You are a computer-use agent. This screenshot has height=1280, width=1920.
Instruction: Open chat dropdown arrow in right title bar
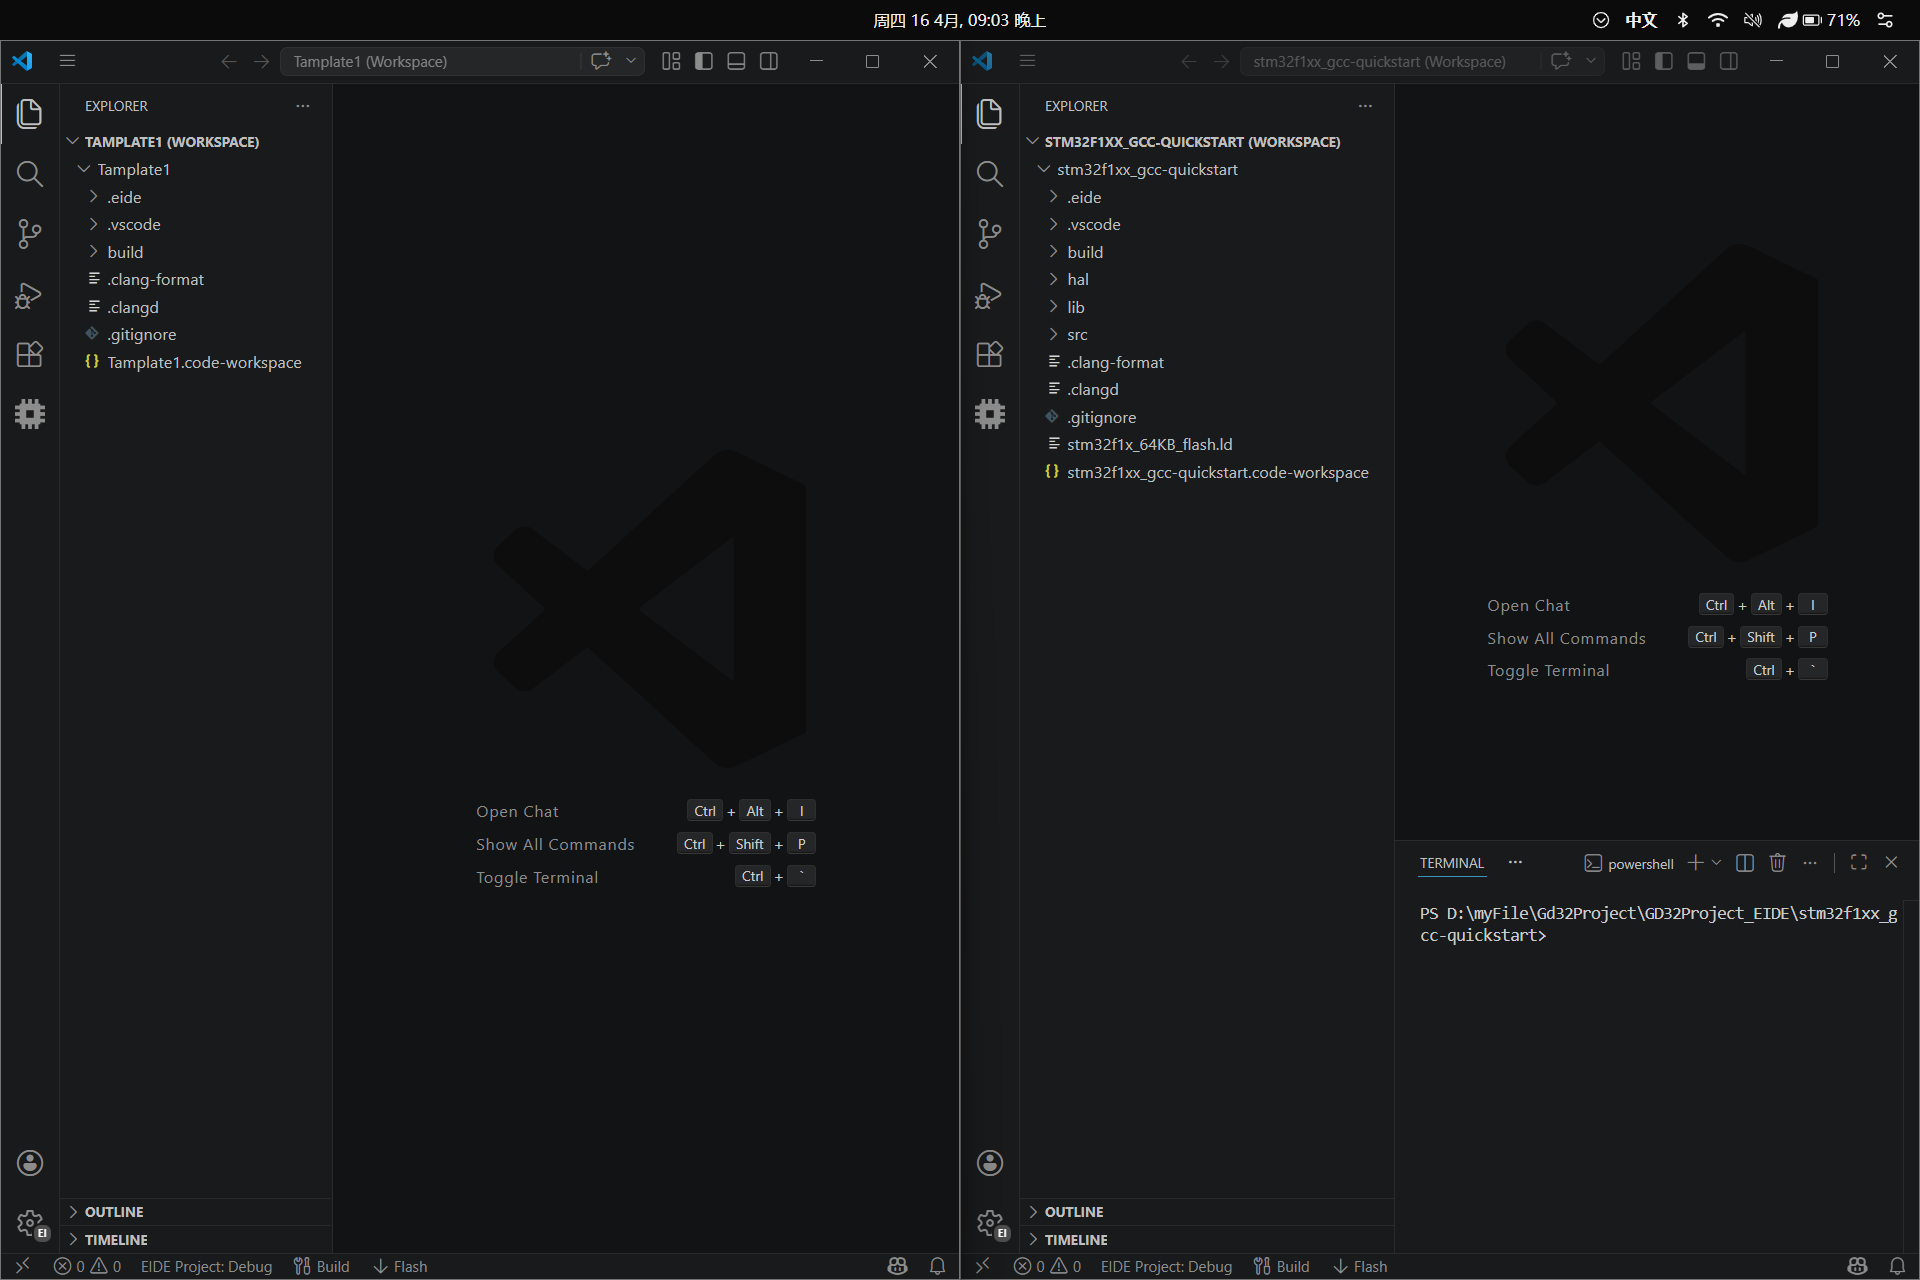coord(1591,61)
